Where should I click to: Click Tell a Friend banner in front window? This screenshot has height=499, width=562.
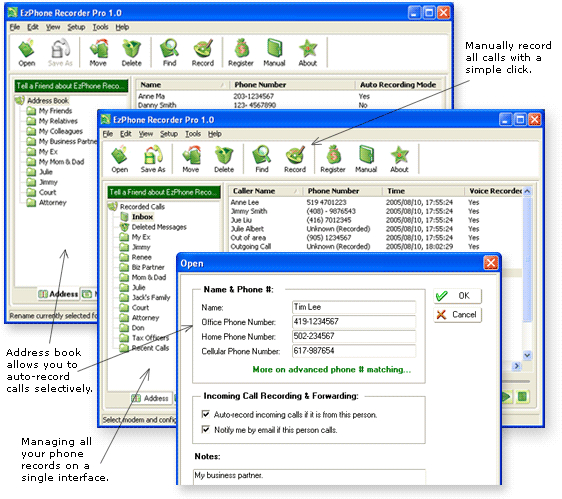(164, 192)
